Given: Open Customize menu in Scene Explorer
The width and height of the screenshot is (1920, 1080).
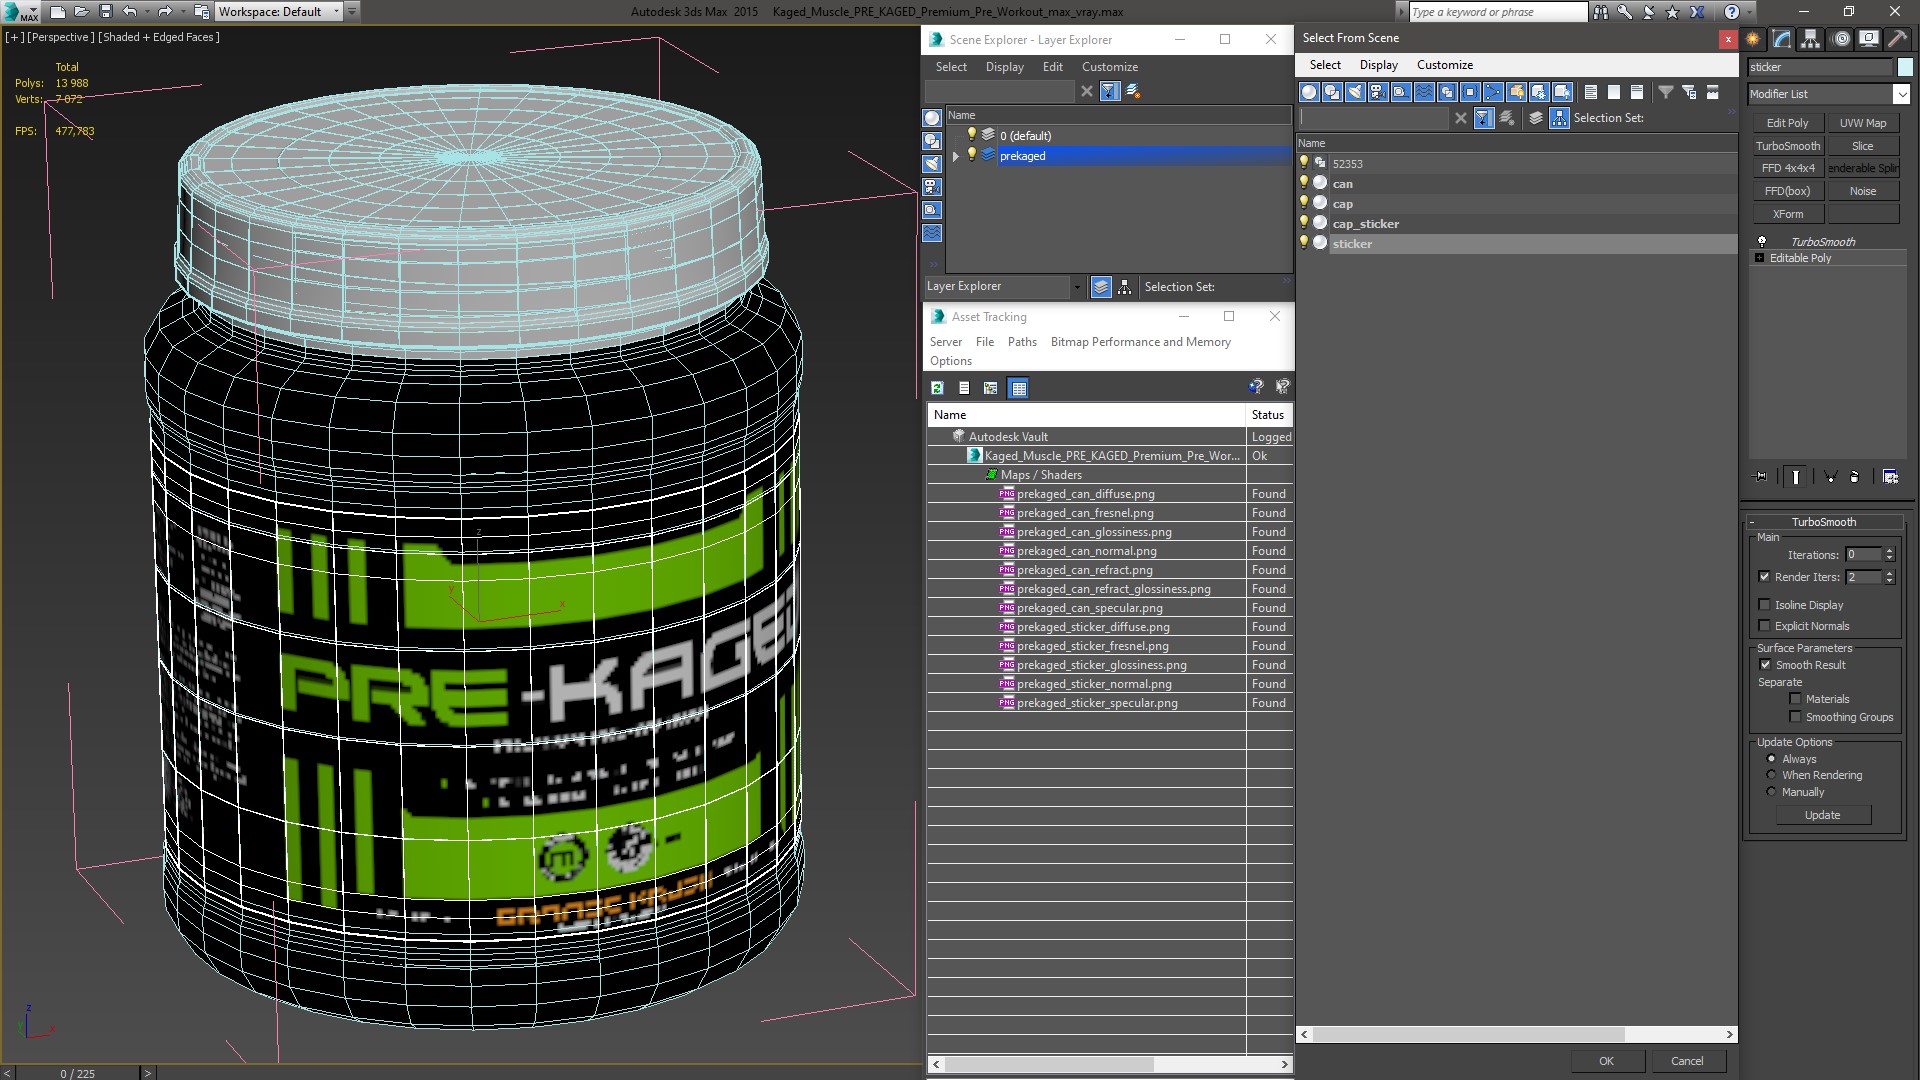Looking at the screenshot, I should (1109, 67).
